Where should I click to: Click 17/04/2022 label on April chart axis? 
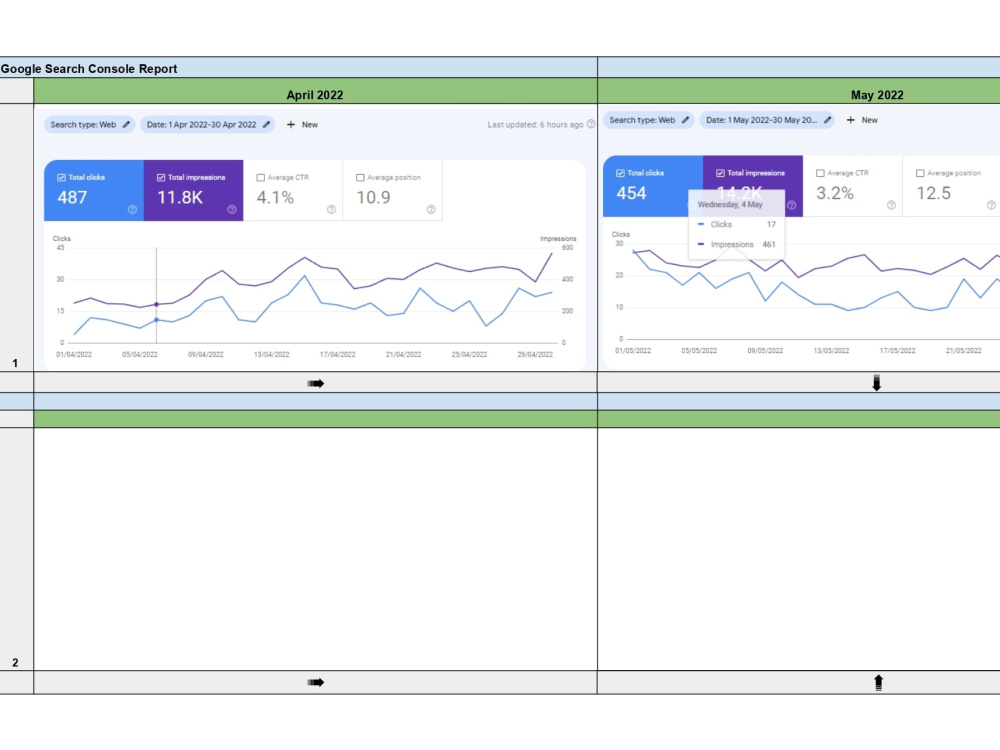point(337,355)
